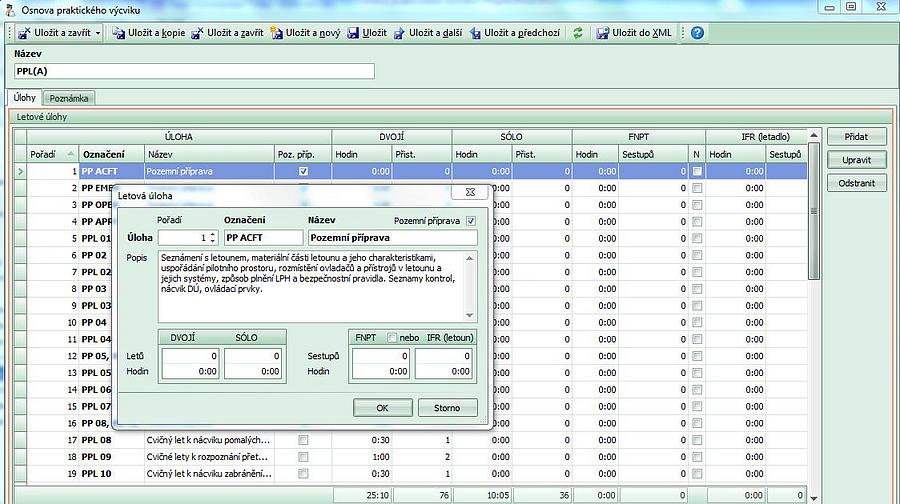The image size is (900, 504).
Task: Click the 'Uložit a nový' toolbar icon
Action: tap(276, 33)
